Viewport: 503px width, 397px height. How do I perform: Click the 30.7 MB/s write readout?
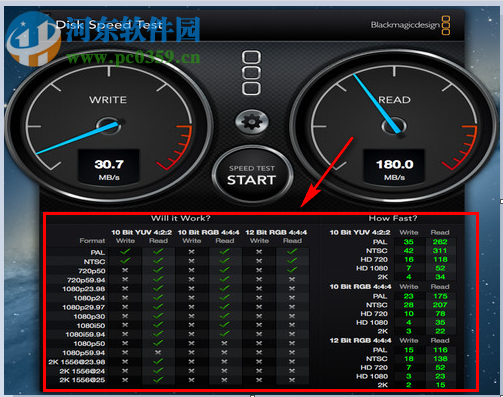coord(109,166)
